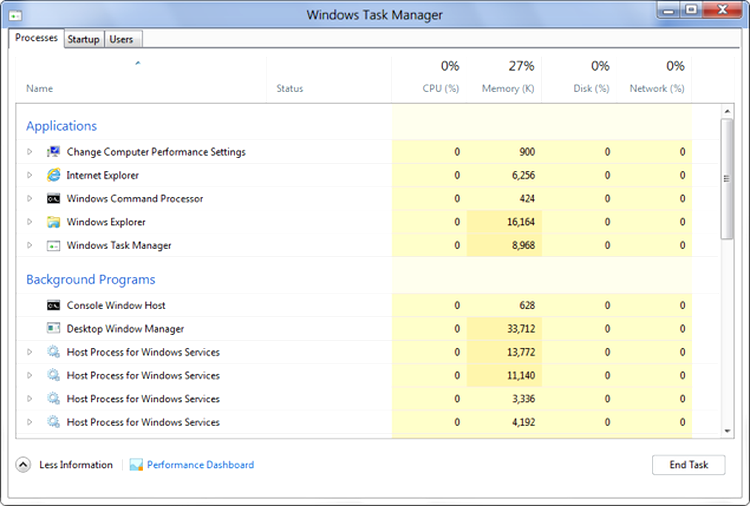The image size is (750, 506).
Task: Sort by the Disk (%) column header
Action: (592, 88)
